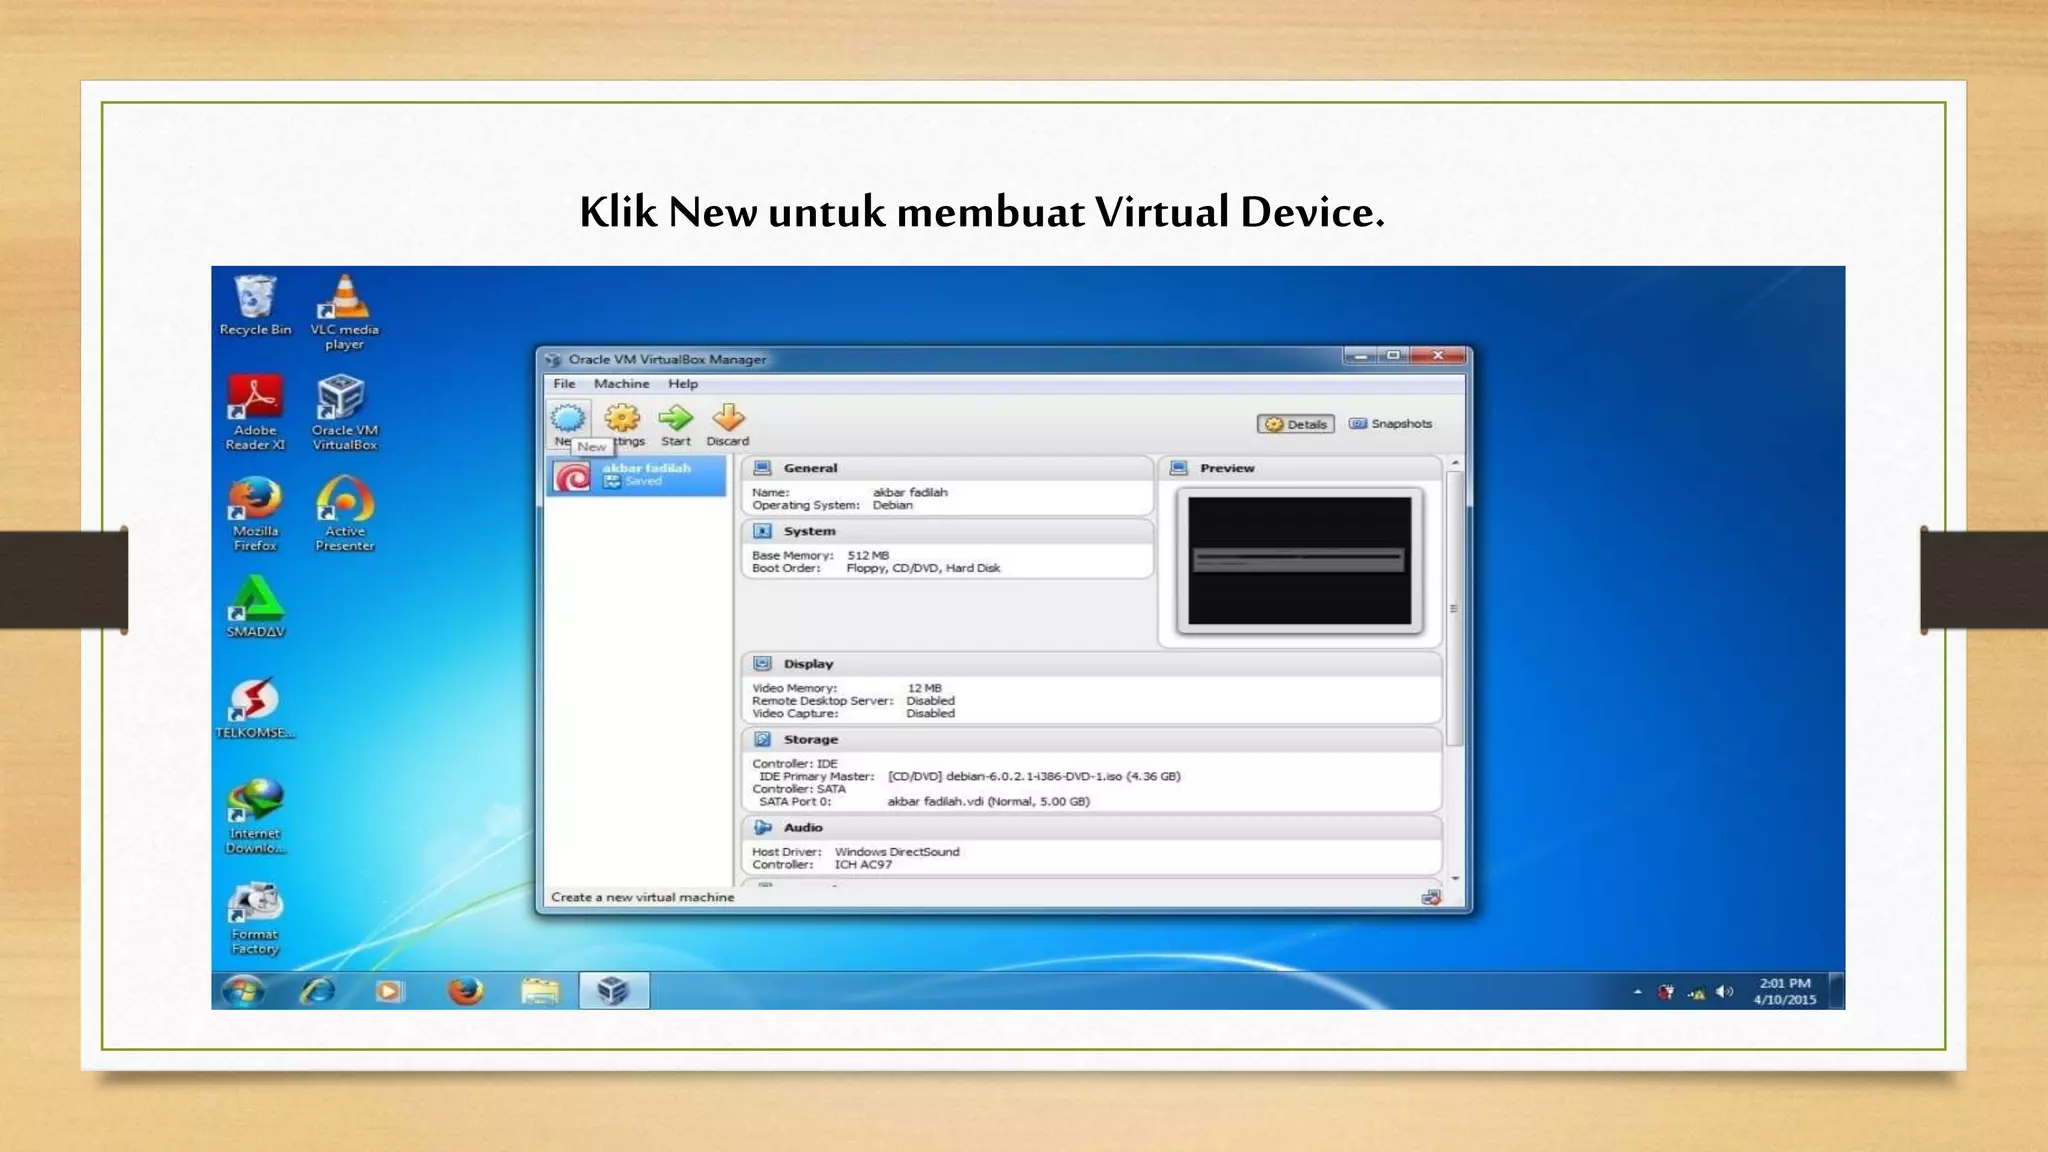Click the '512 MB' base memory value
The height and width of the screenshot is (1152, 2048).
tap(867, 555)
